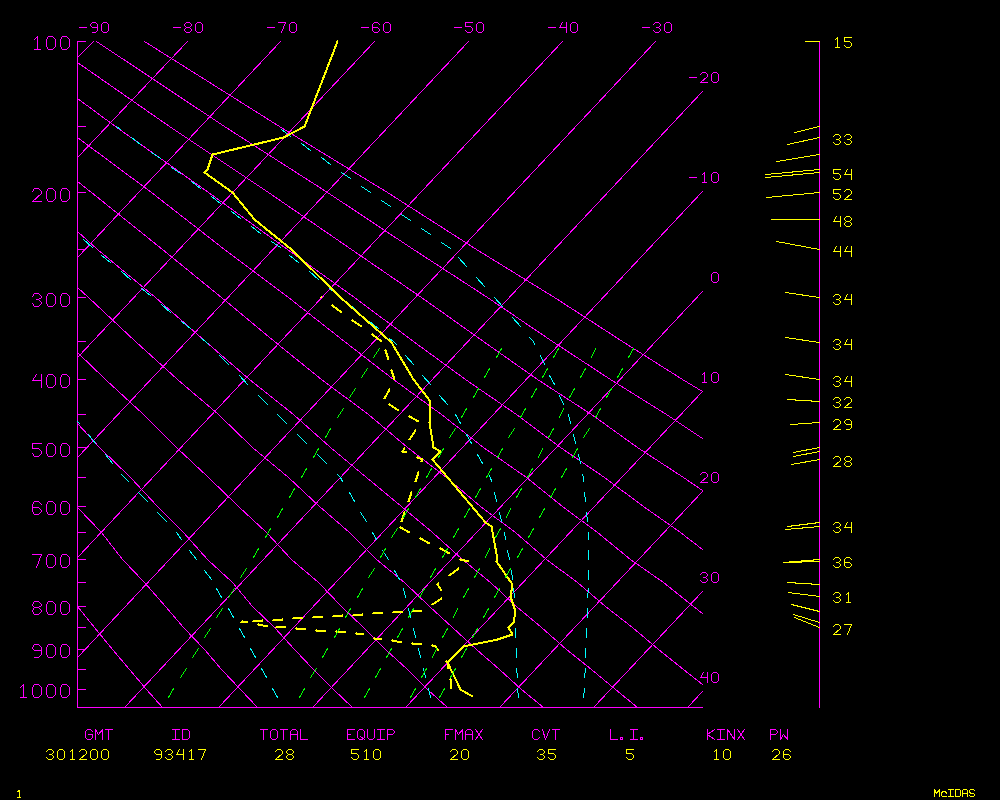The width and height of the screenshot is (1000, 800).
Task: Select the EQUIP header label
Action: coord(371,735)
